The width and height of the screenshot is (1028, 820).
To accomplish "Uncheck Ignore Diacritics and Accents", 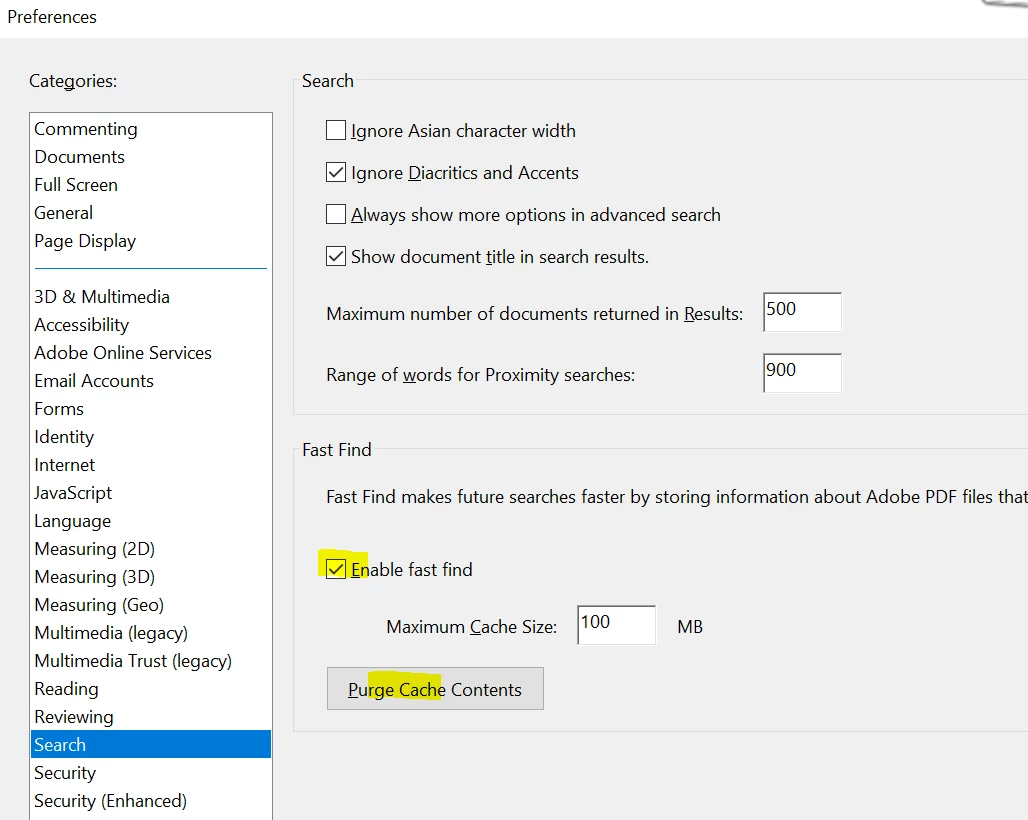I will [336, 172].
